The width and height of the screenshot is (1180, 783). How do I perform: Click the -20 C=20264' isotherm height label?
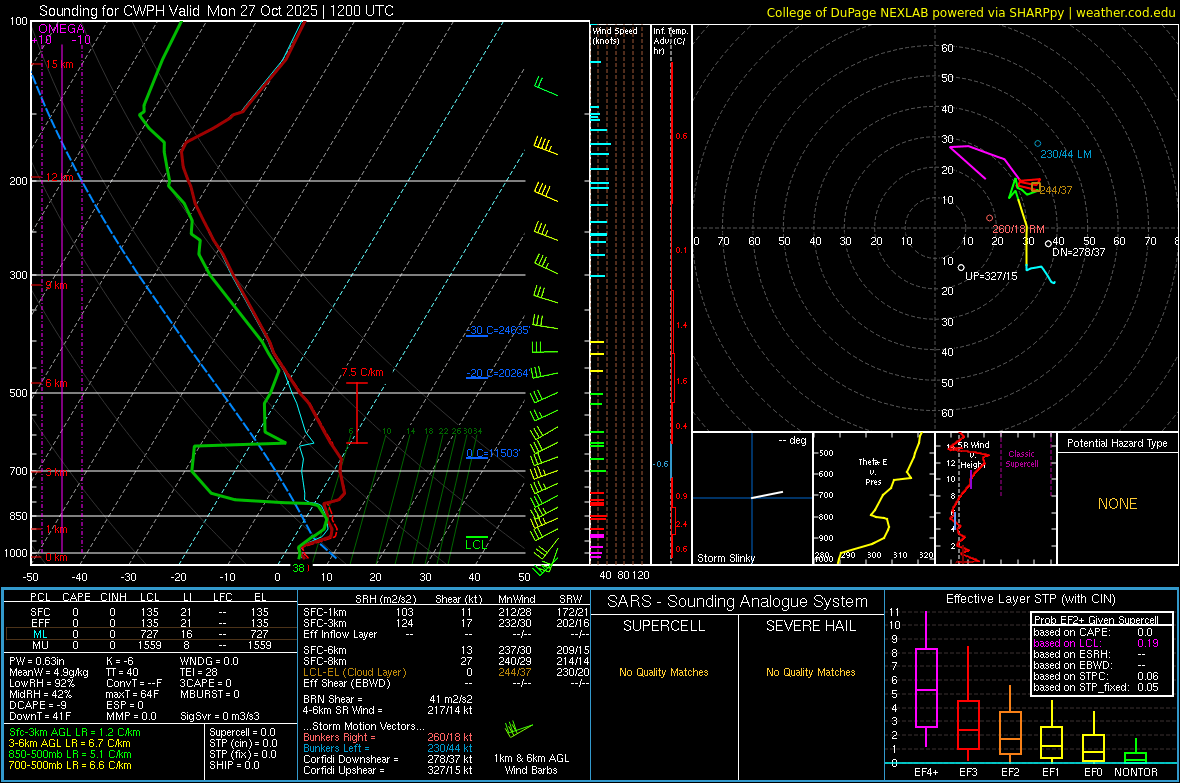[497, 373]
